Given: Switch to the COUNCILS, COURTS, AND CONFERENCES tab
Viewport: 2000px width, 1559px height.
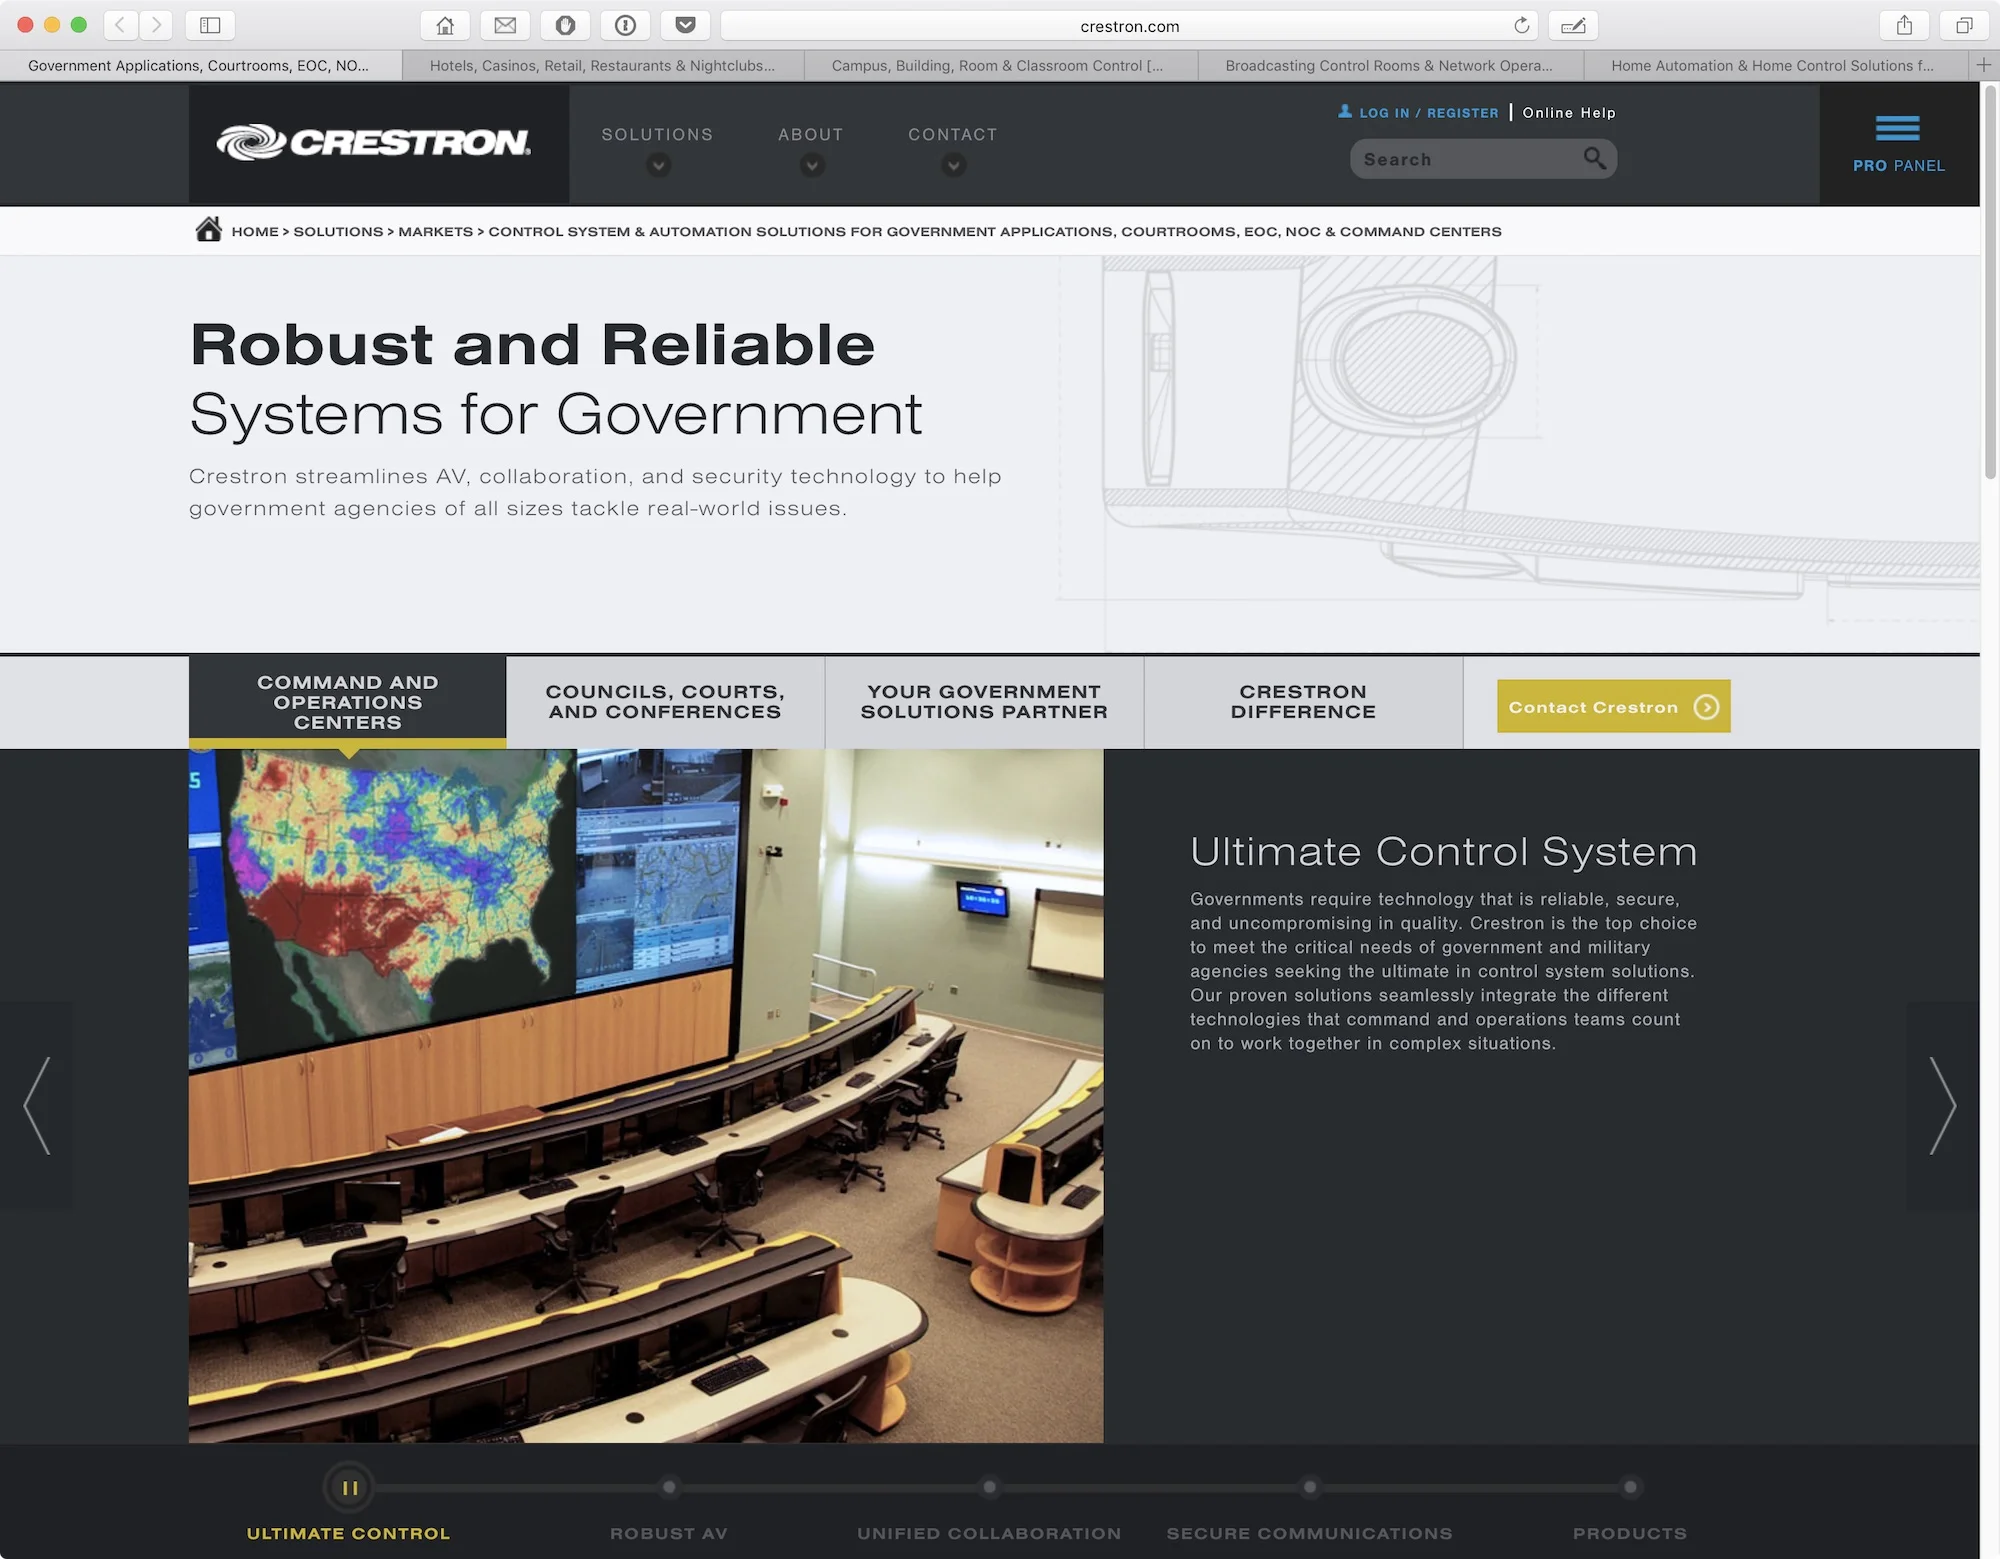Looking at the screenshot, I should point(664,701).
